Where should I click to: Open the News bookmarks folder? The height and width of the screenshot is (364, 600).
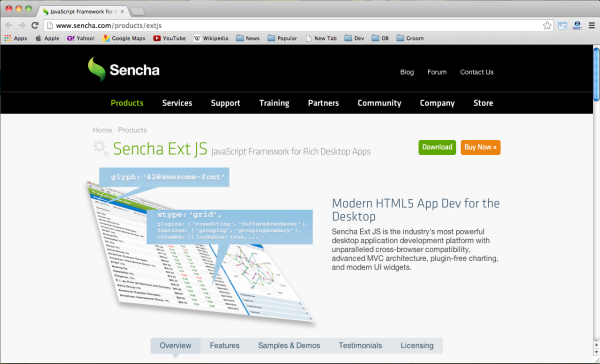coord(248,38)
